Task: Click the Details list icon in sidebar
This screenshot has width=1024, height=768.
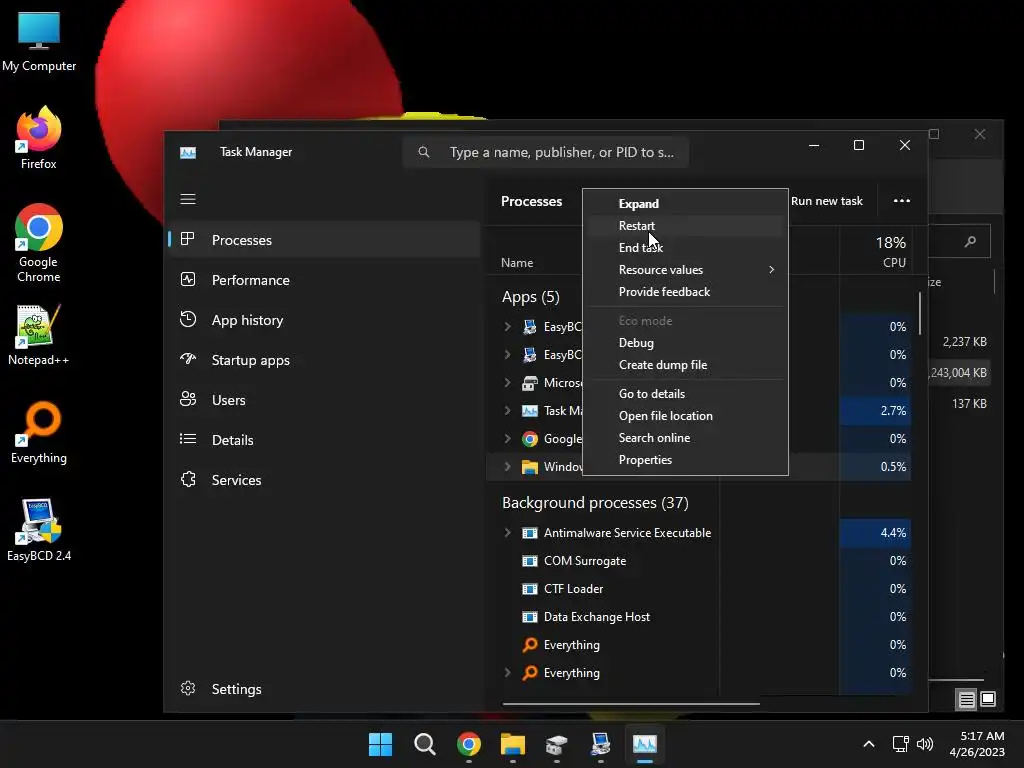Action: 188,440
